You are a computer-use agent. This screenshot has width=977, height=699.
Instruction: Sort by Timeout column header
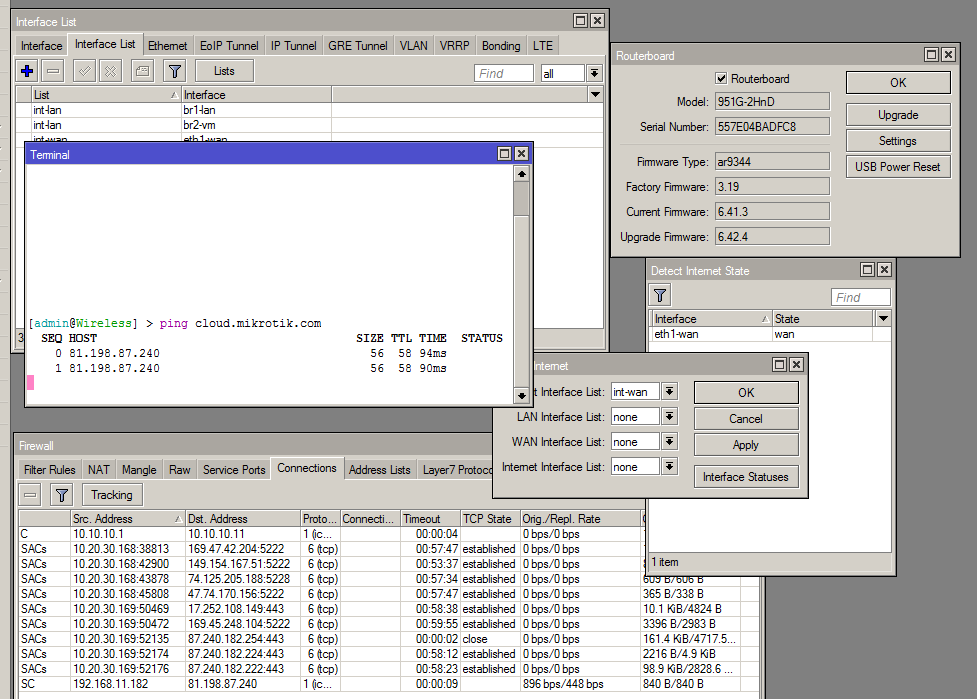[430, 518]
